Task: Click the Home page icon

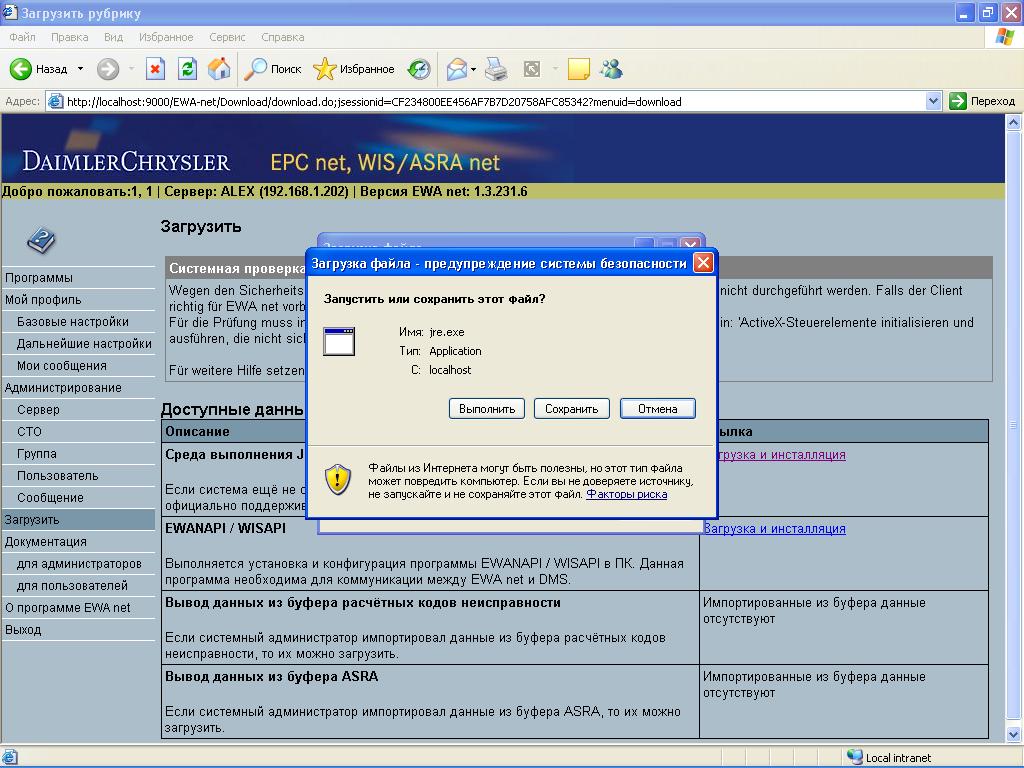Action: (x=219, y=69)
